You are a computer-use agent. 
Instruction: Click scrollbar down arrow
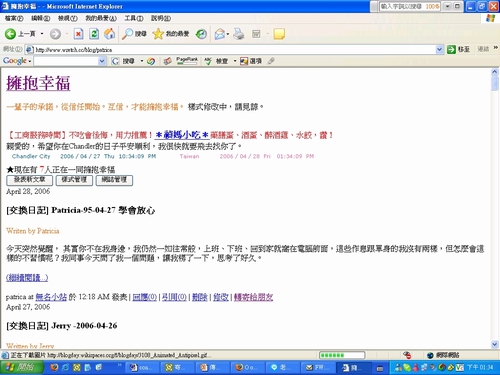(495, 344)
